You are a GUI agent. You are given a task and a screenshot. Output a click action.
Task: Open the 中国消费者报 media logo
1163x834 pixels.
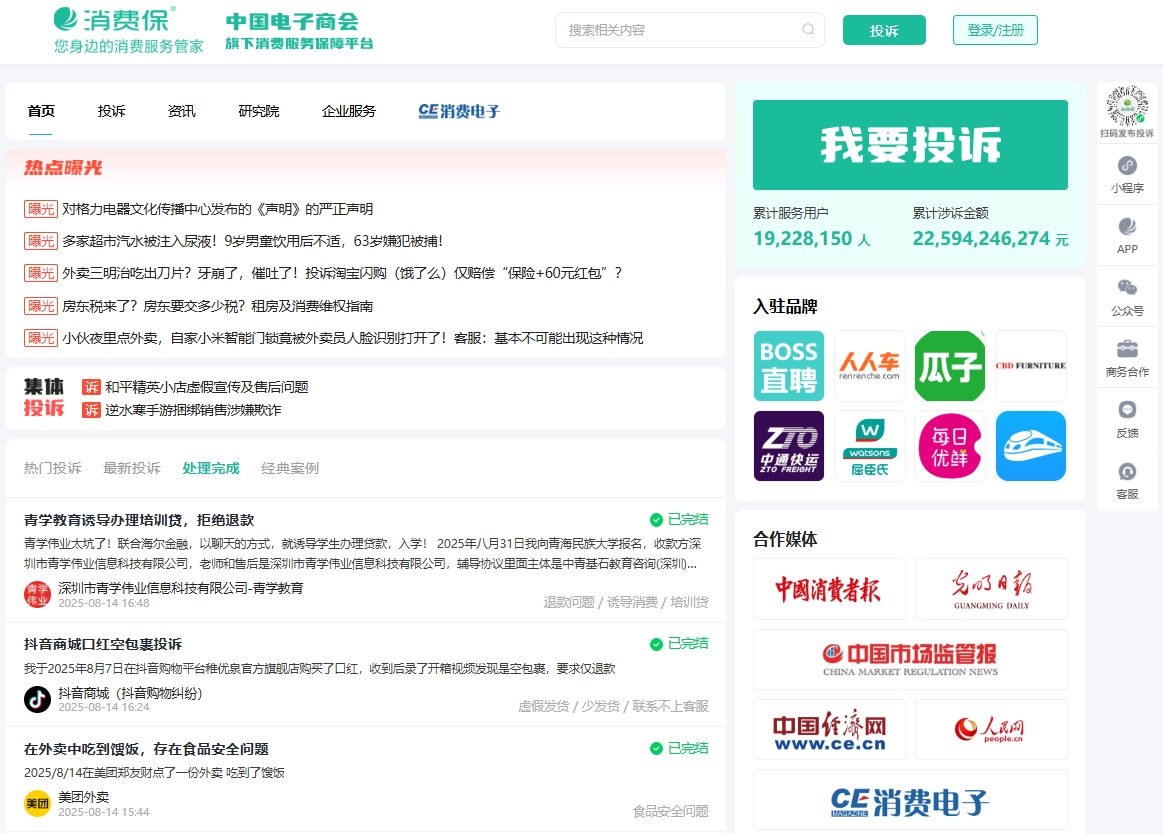828,589
